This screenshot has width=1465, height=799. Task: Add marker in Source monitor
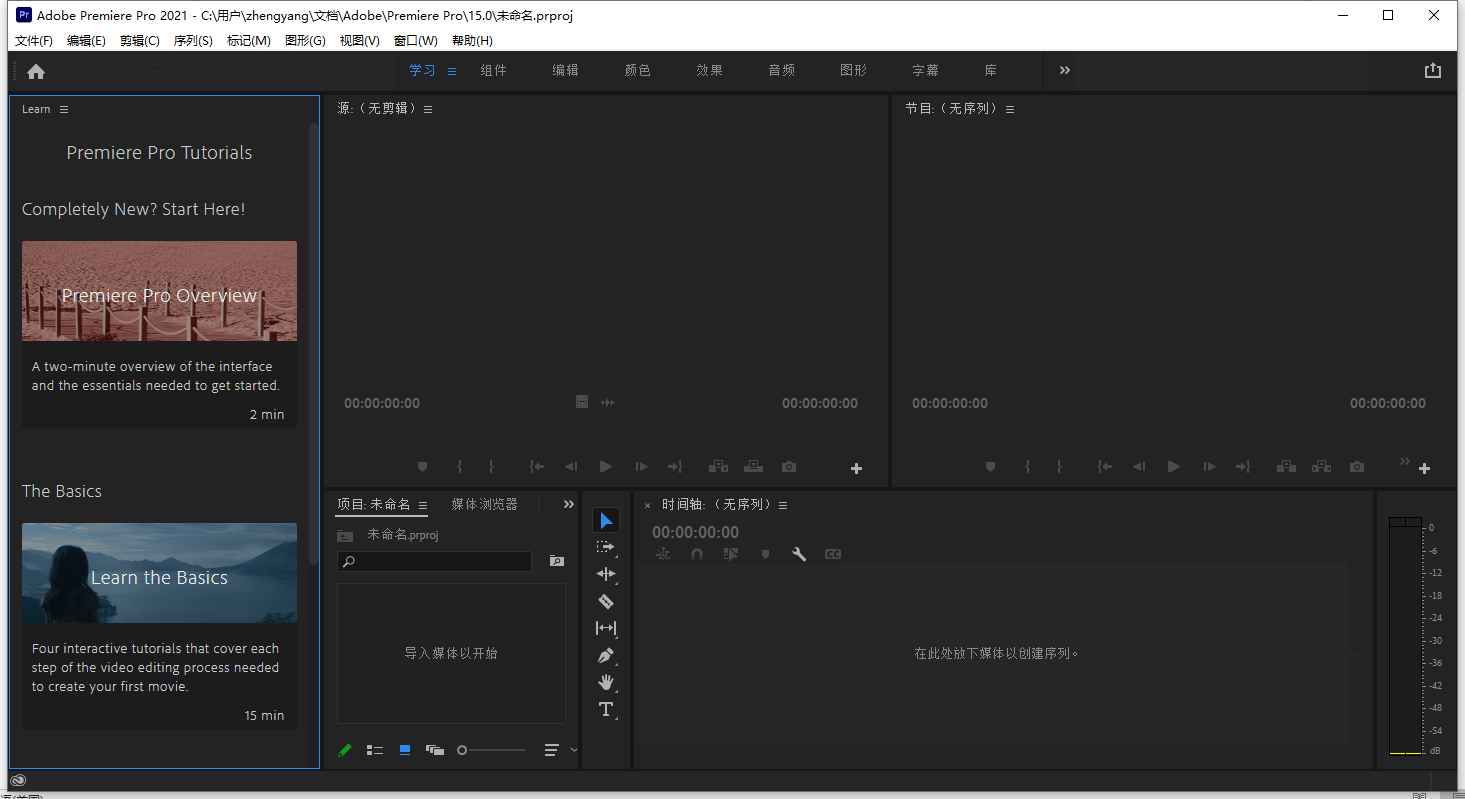click(x=422, y=467)
